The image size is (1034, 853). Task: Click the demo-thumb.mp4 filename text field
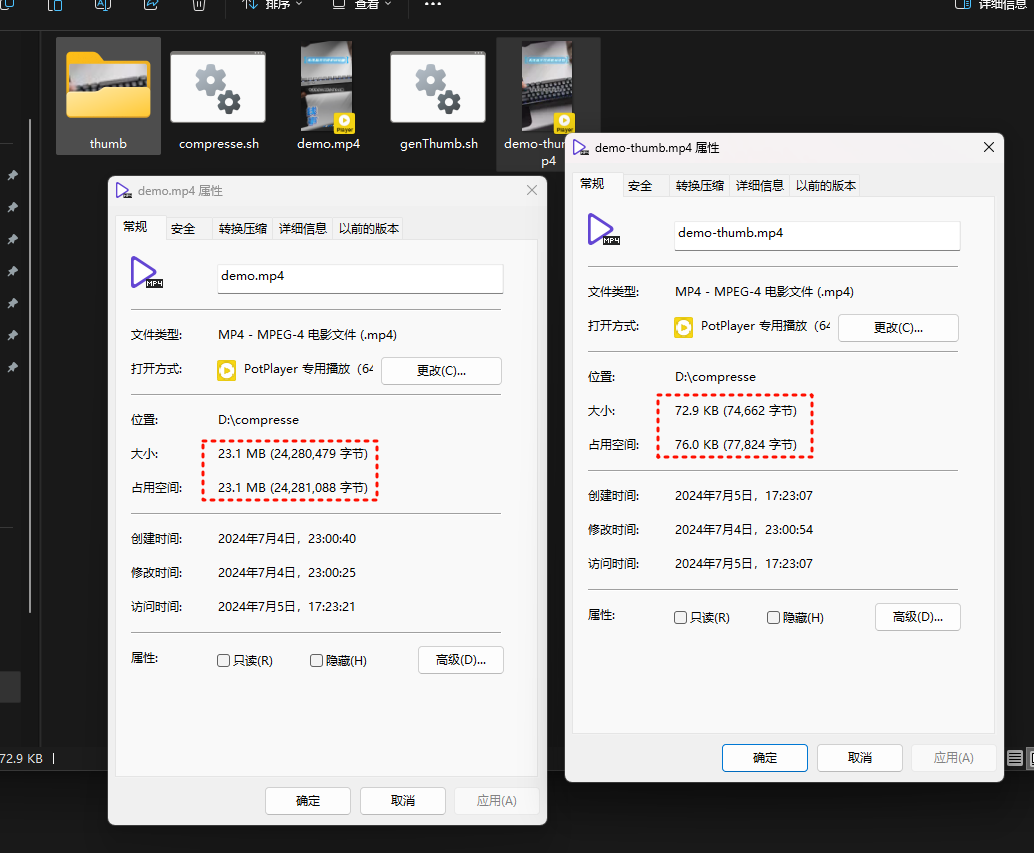click(817, 235)
